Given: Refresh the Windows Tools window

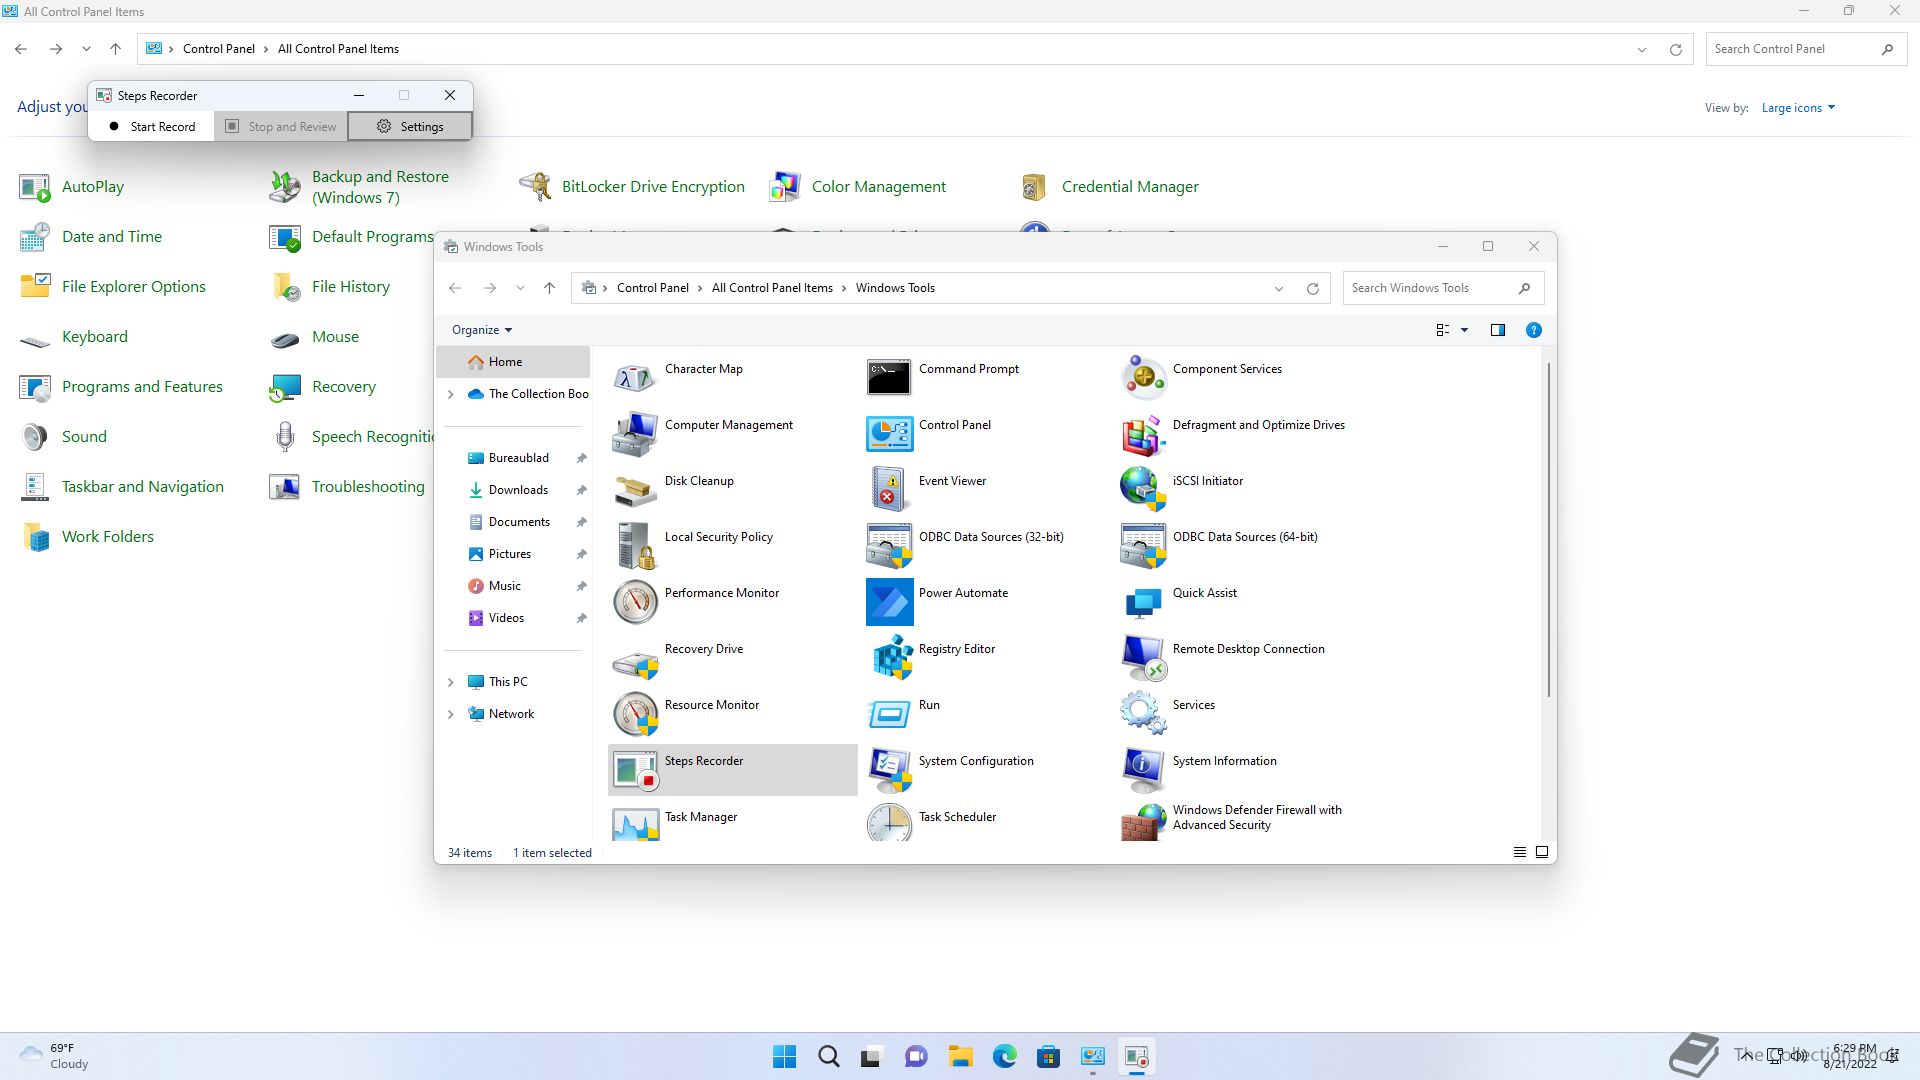Looking at the screenshot, I should pos(1312,289).
